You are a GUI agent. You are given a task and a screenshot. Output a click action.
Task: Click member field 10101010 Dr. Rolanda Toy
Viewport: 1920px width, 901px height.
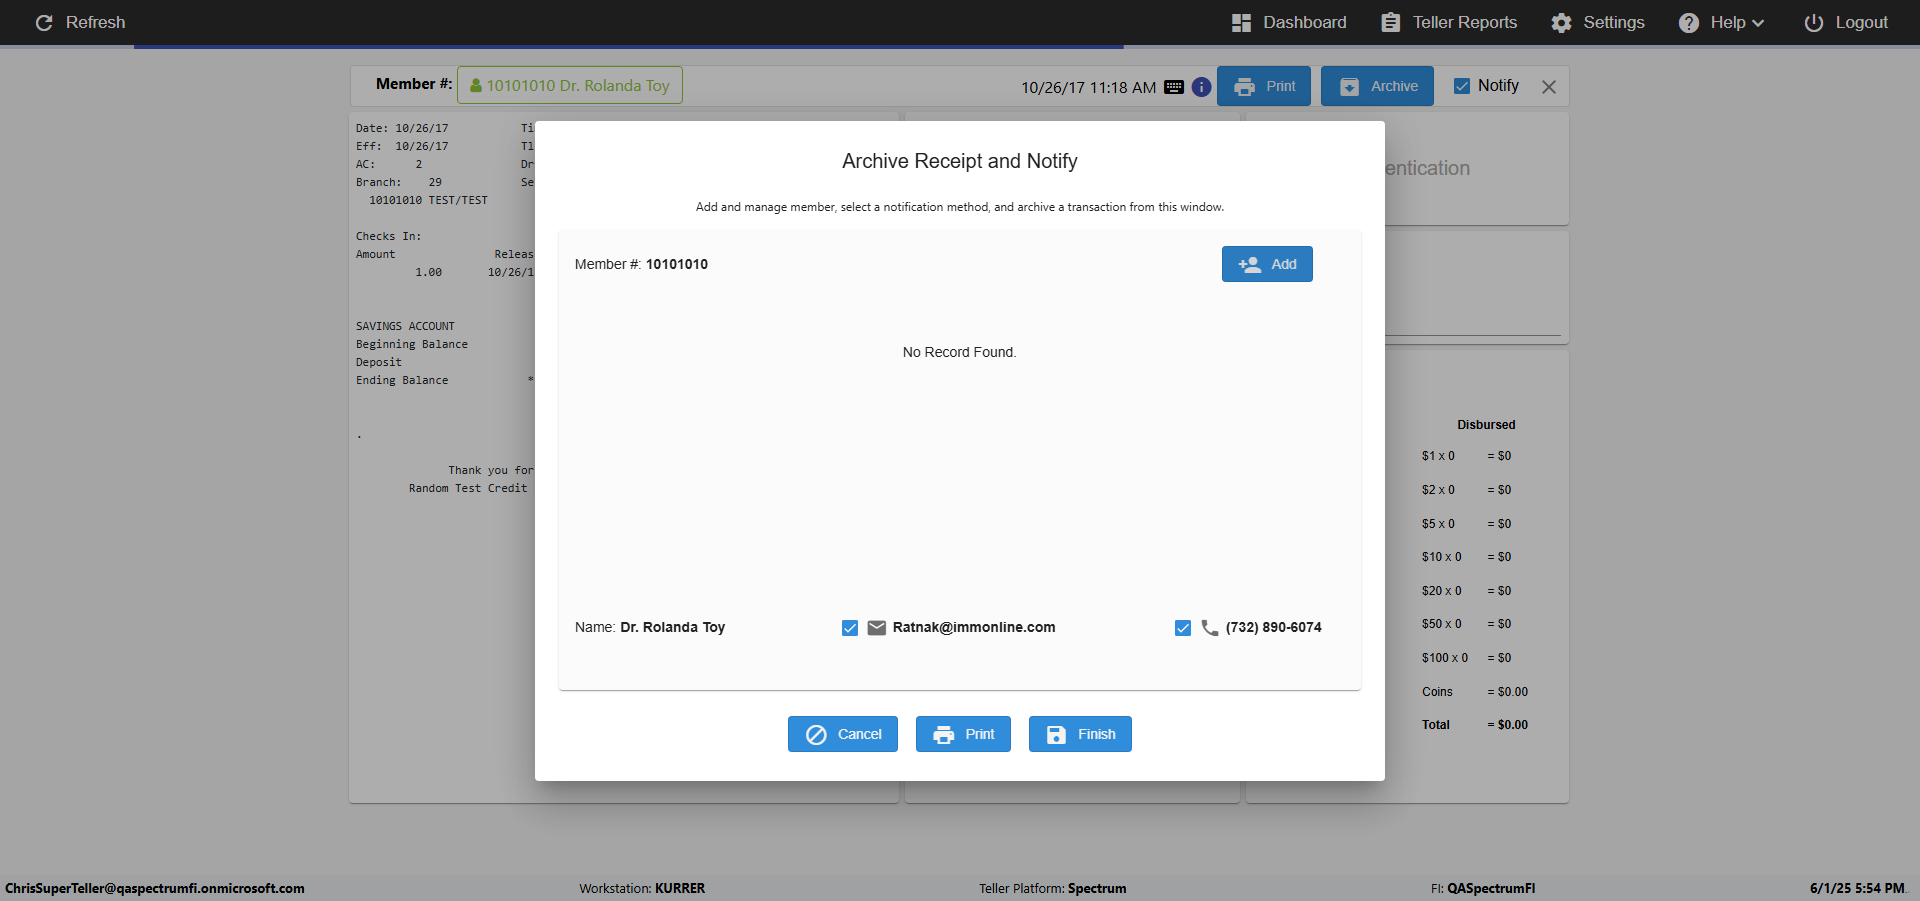tap(570, 85)
